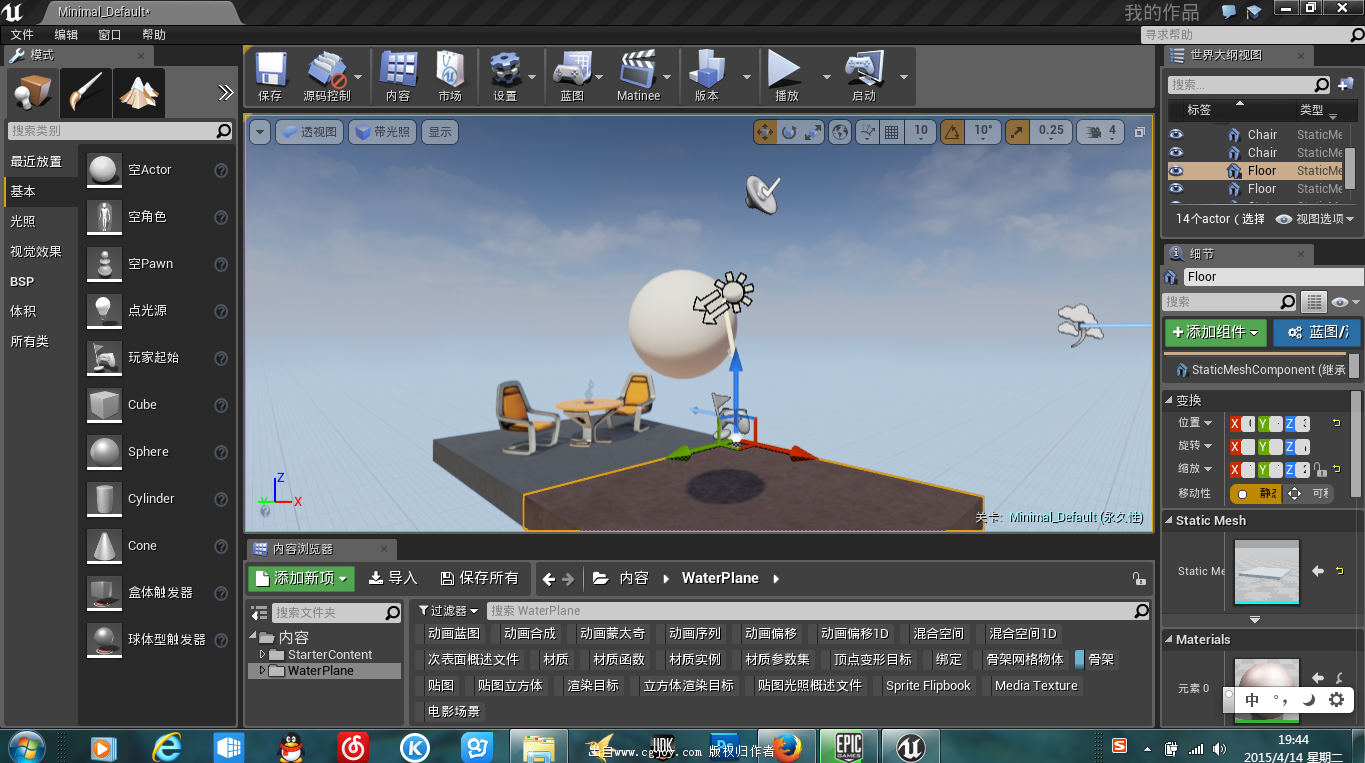Click the 添加新项 add new button
The width and height of the screenshot is (1365, 763).
pos(301,578)
